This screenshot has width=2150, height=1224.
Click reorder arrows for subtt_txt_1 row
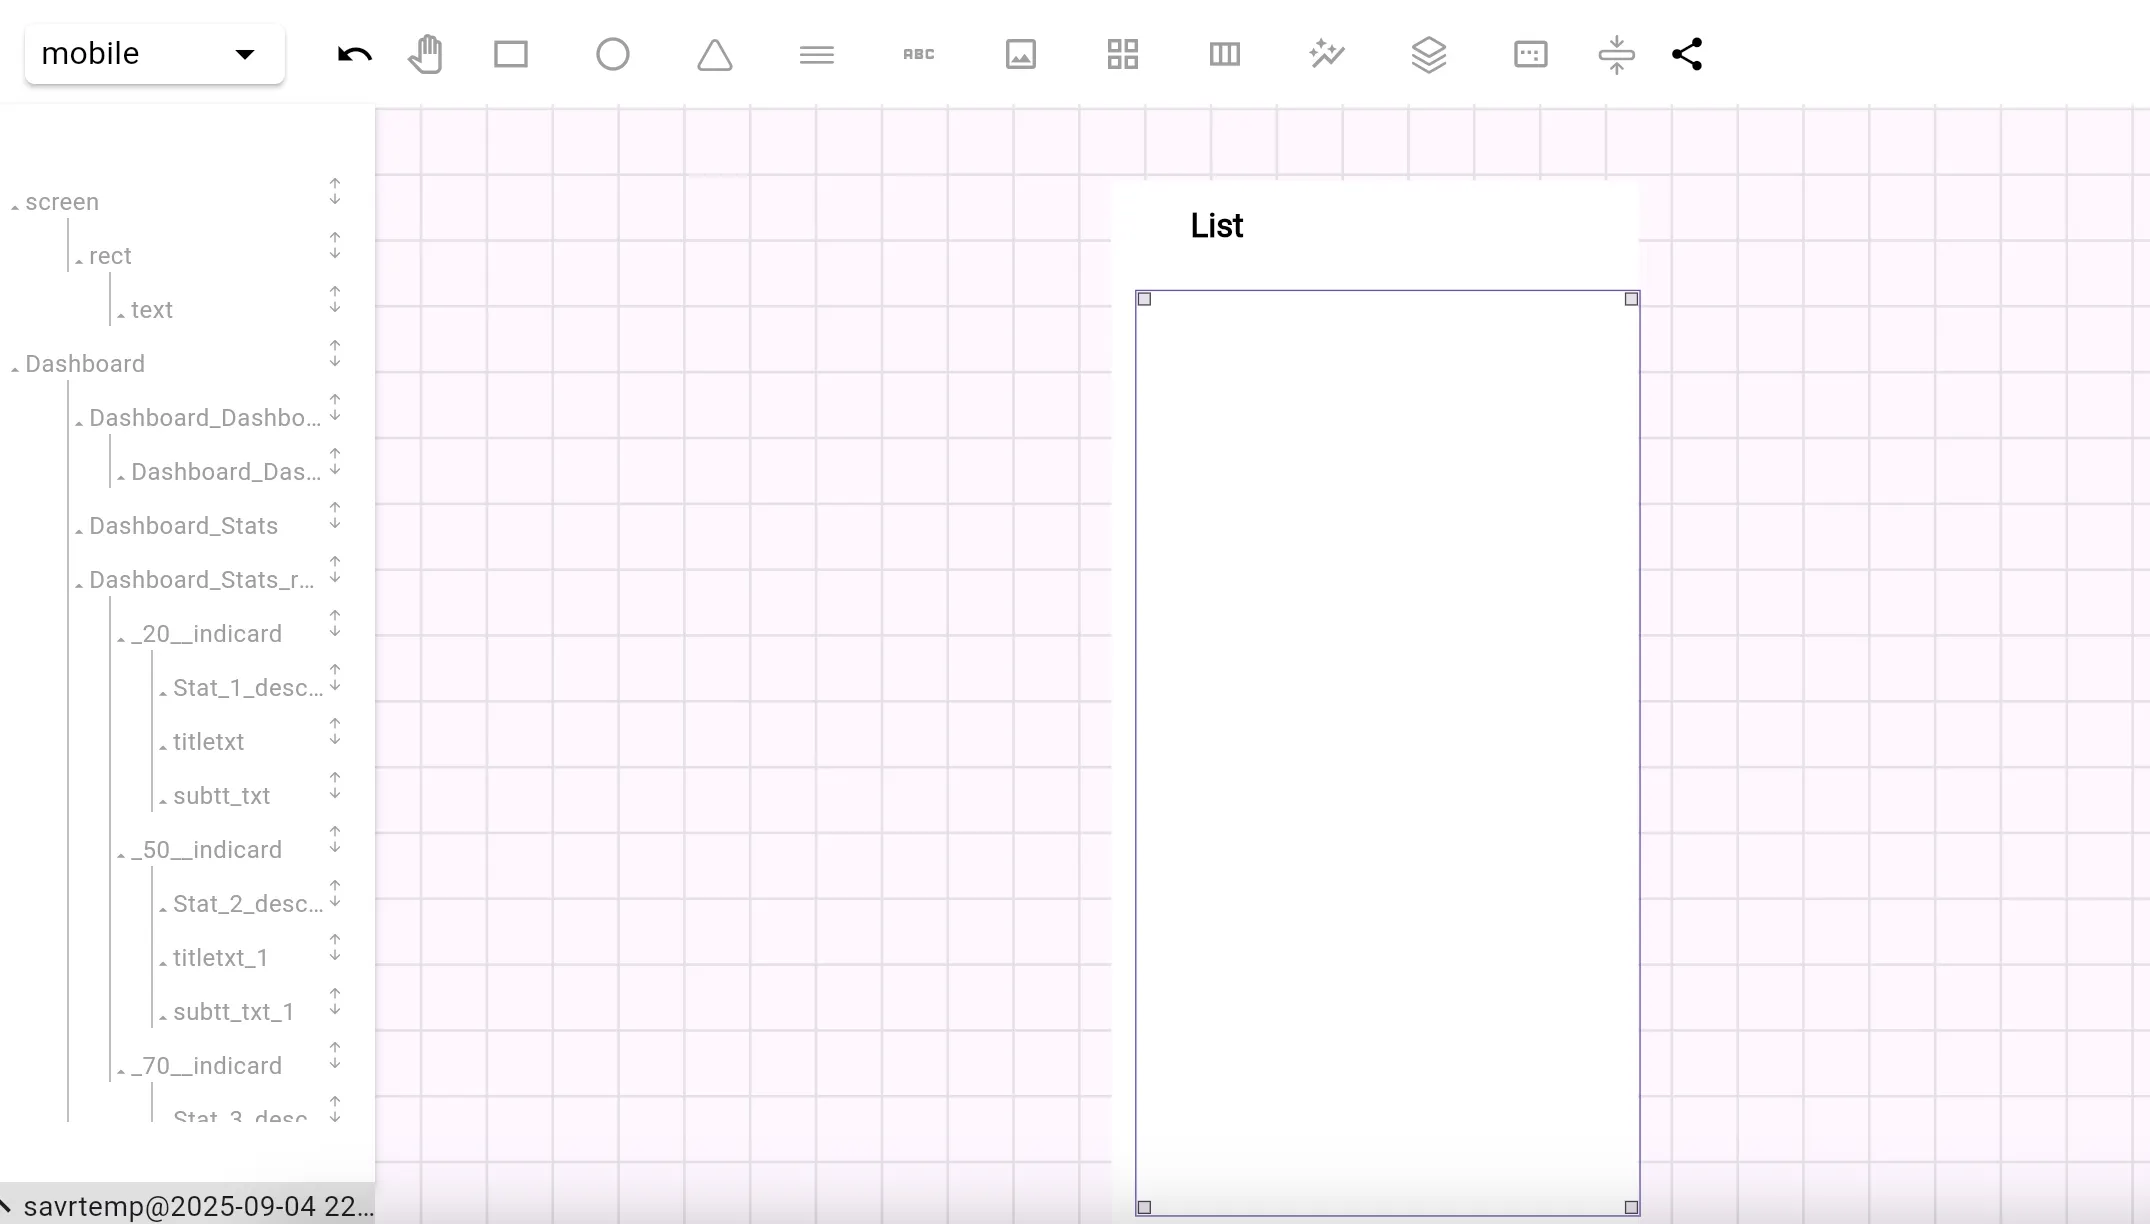click(x=335, y=1002)
